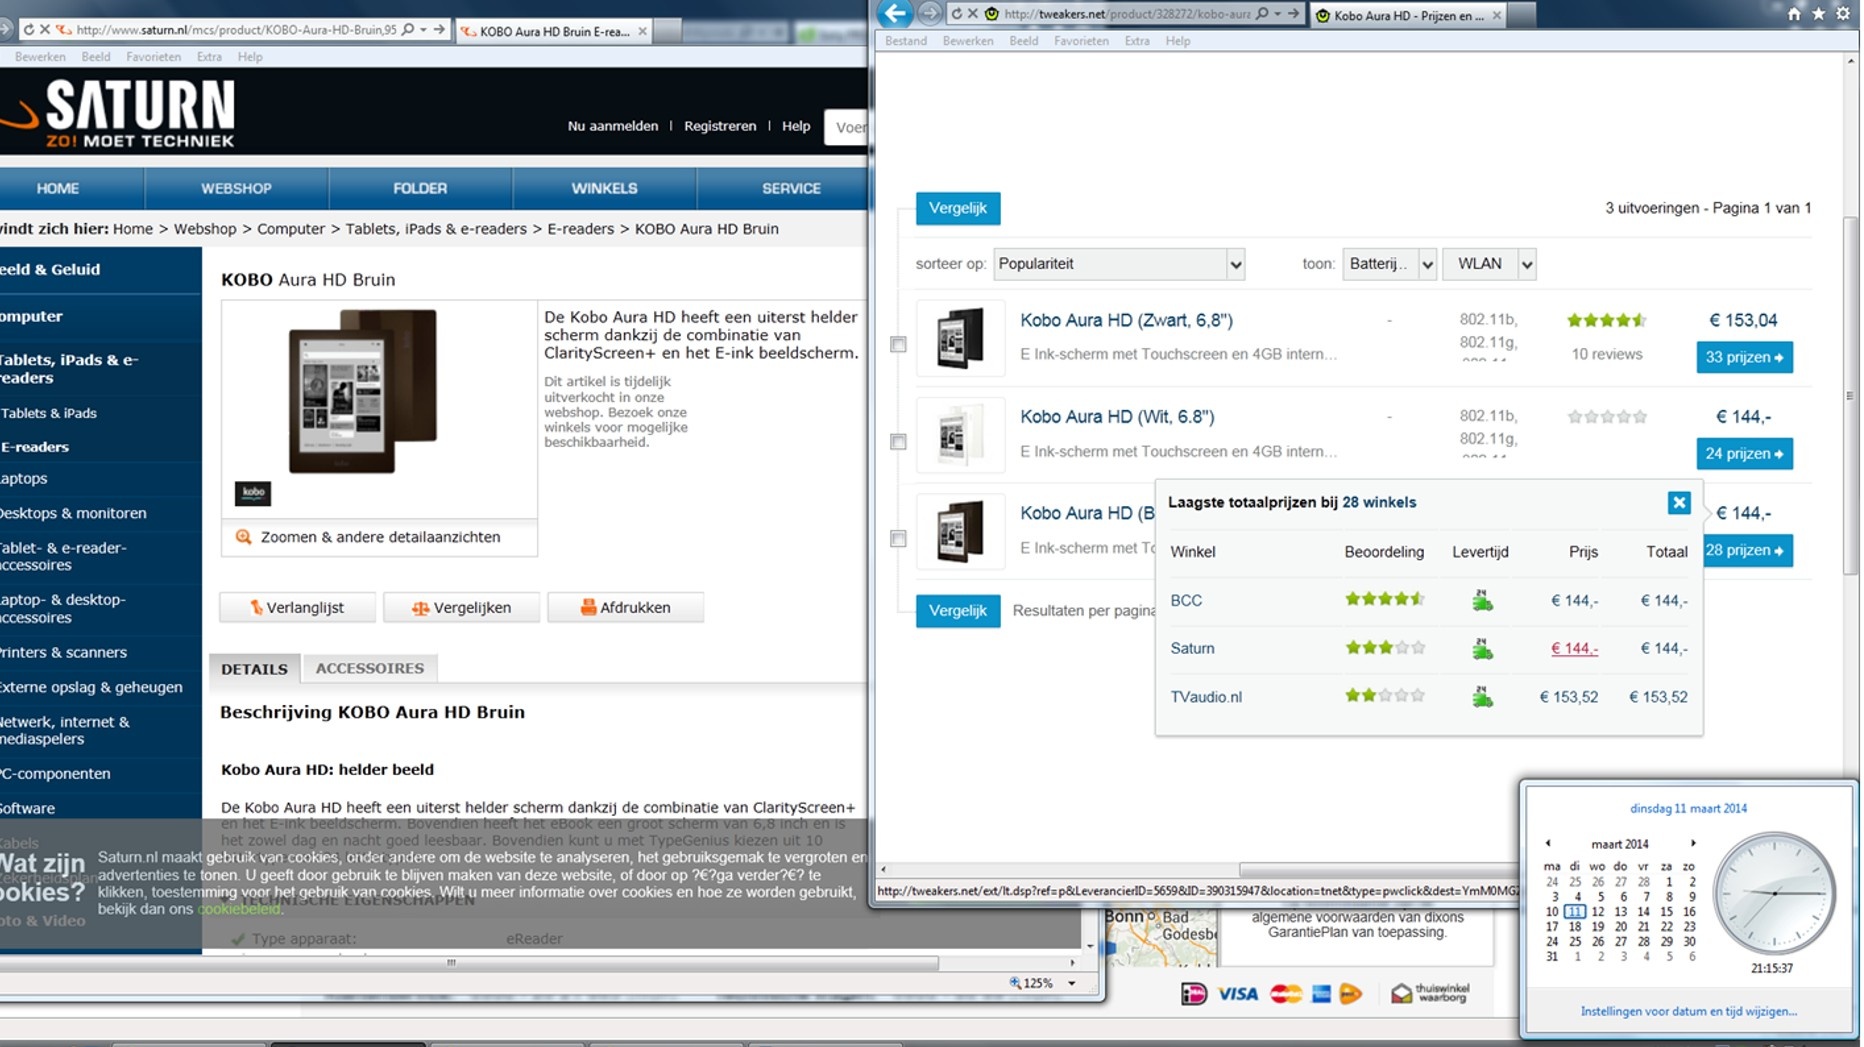This screenshot has width=1864, height=1047.
Task: Open Bewerken menu in Saturn window
Action: pos(40,57)
